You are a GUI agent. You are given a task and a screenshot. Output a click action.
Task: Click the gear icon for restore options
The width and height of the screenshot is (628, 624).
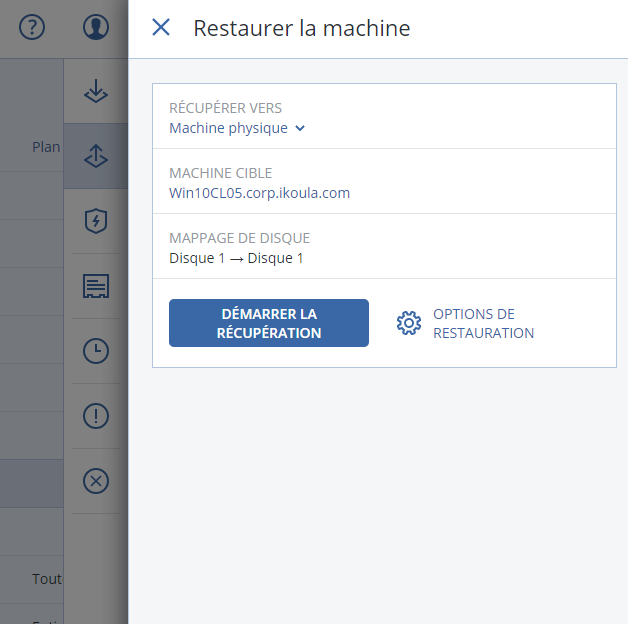click(409, 323)
